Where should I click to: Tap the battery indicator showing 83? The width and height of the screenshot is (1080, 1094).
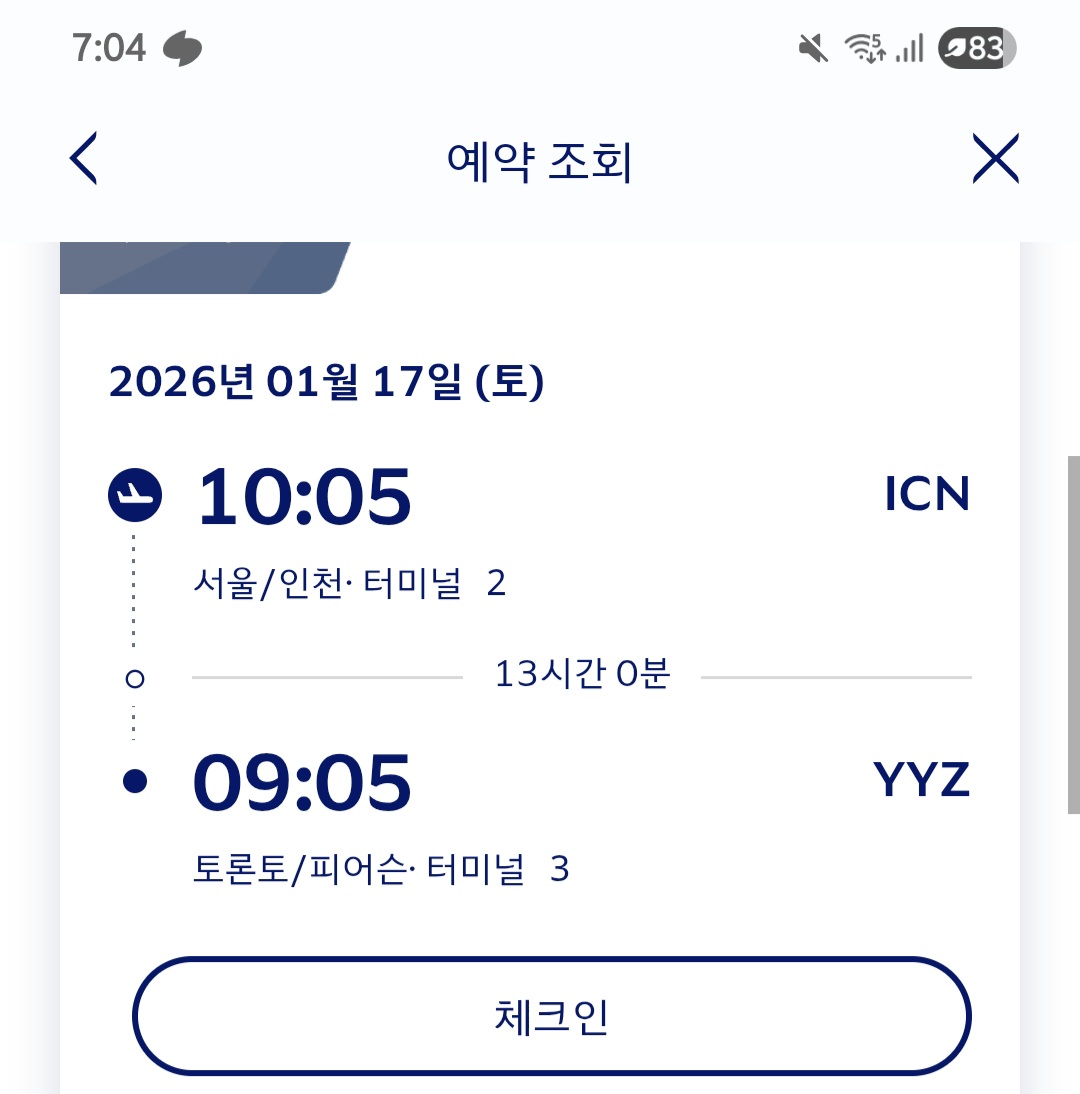(x=977, y=48)
